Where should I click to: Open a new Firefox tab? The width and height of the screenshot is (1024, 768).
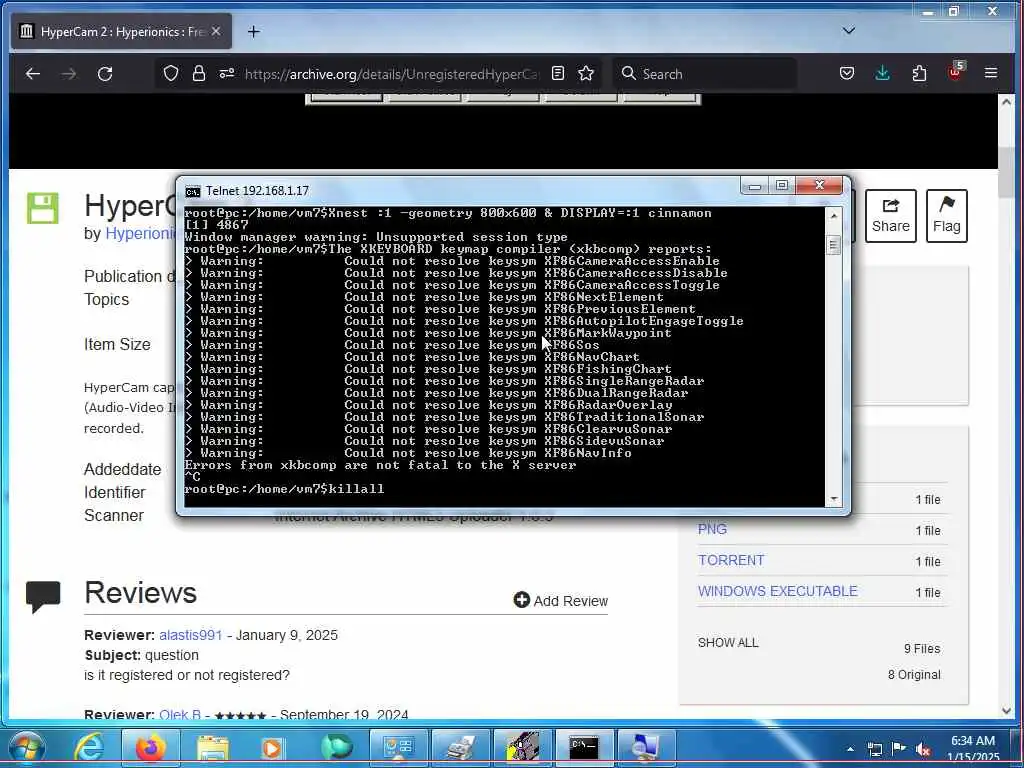pyautogui.click(x=253, y=31)
